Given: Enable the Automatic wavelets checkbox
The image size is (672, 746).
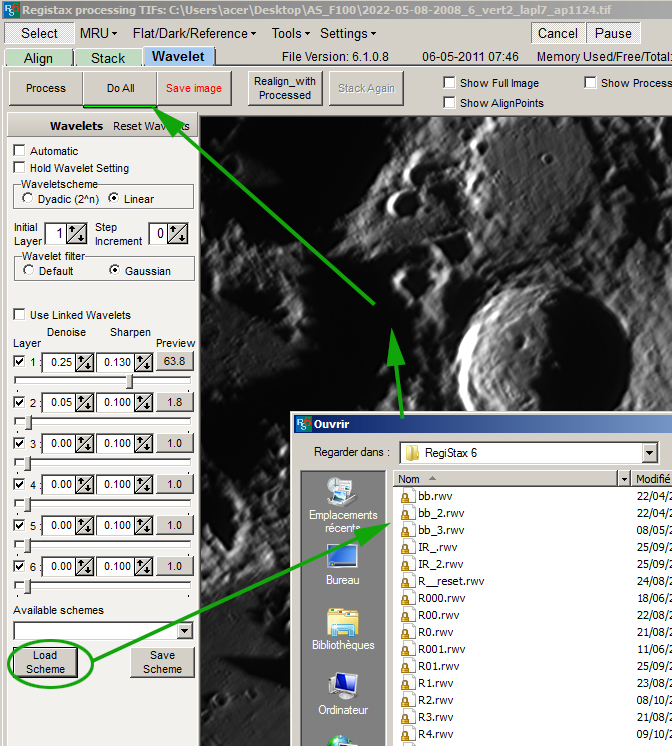Looking at the screenshot, I should click(x=19, y=150).
